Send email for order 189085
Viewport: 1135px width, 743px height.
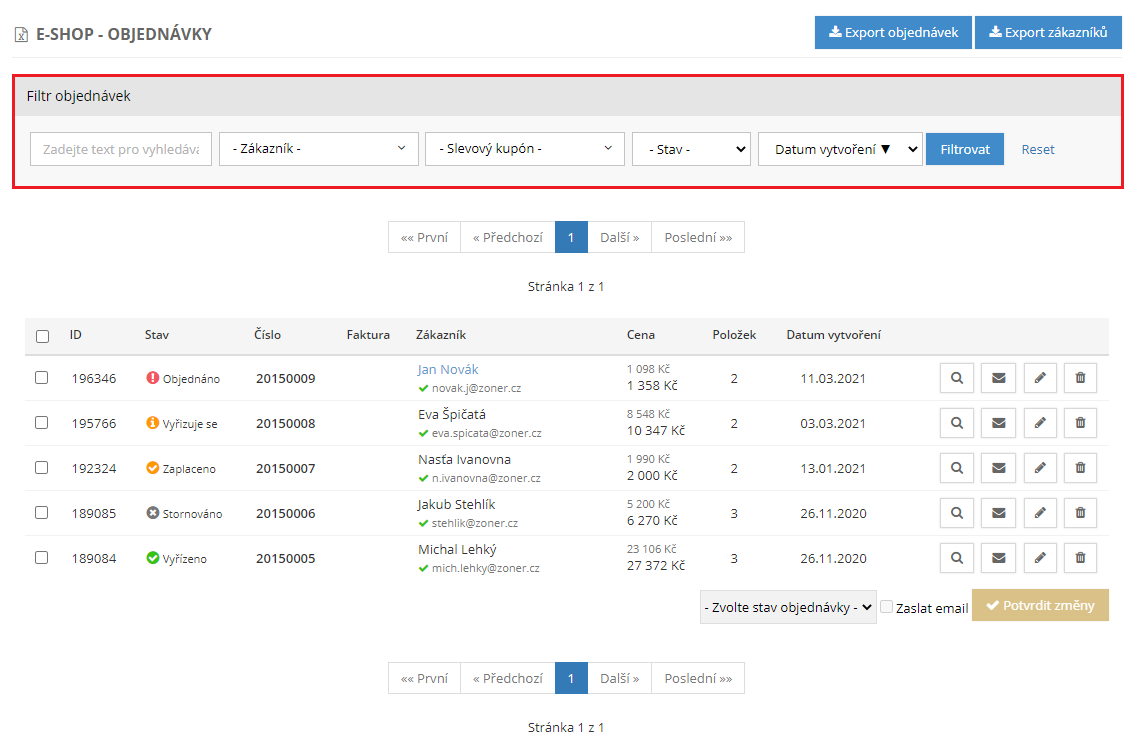[x=998, y=513]
